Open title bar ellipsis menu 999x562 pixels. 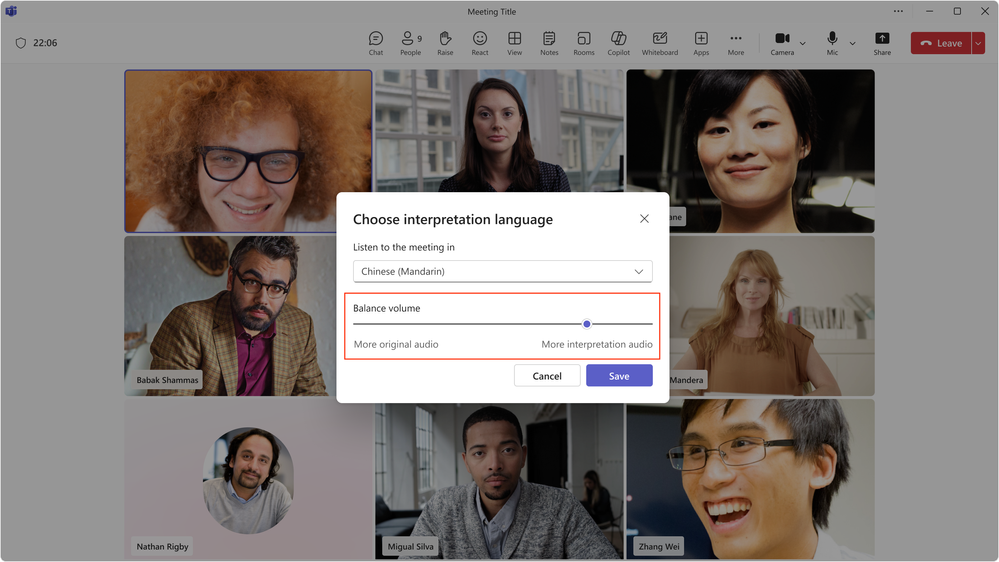pyautogui.click(x=898, y=11)
